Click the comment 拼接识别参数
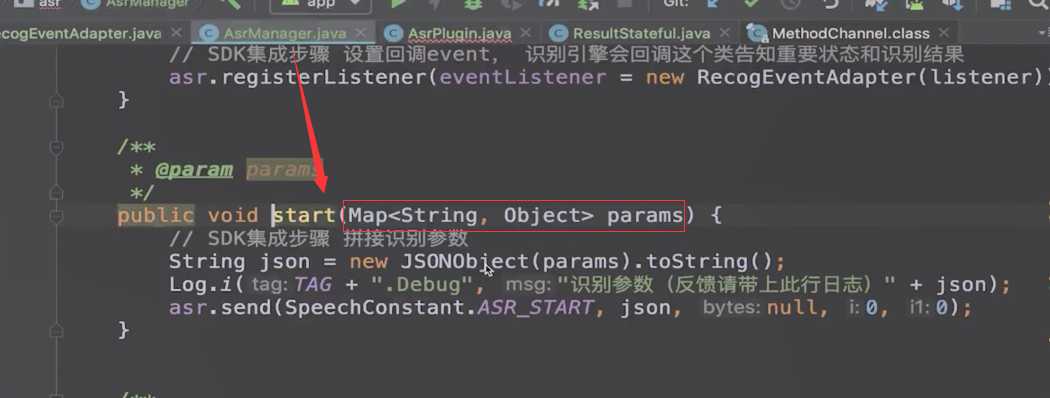Viewport: 1050px width, 398px height. point(318,239)
